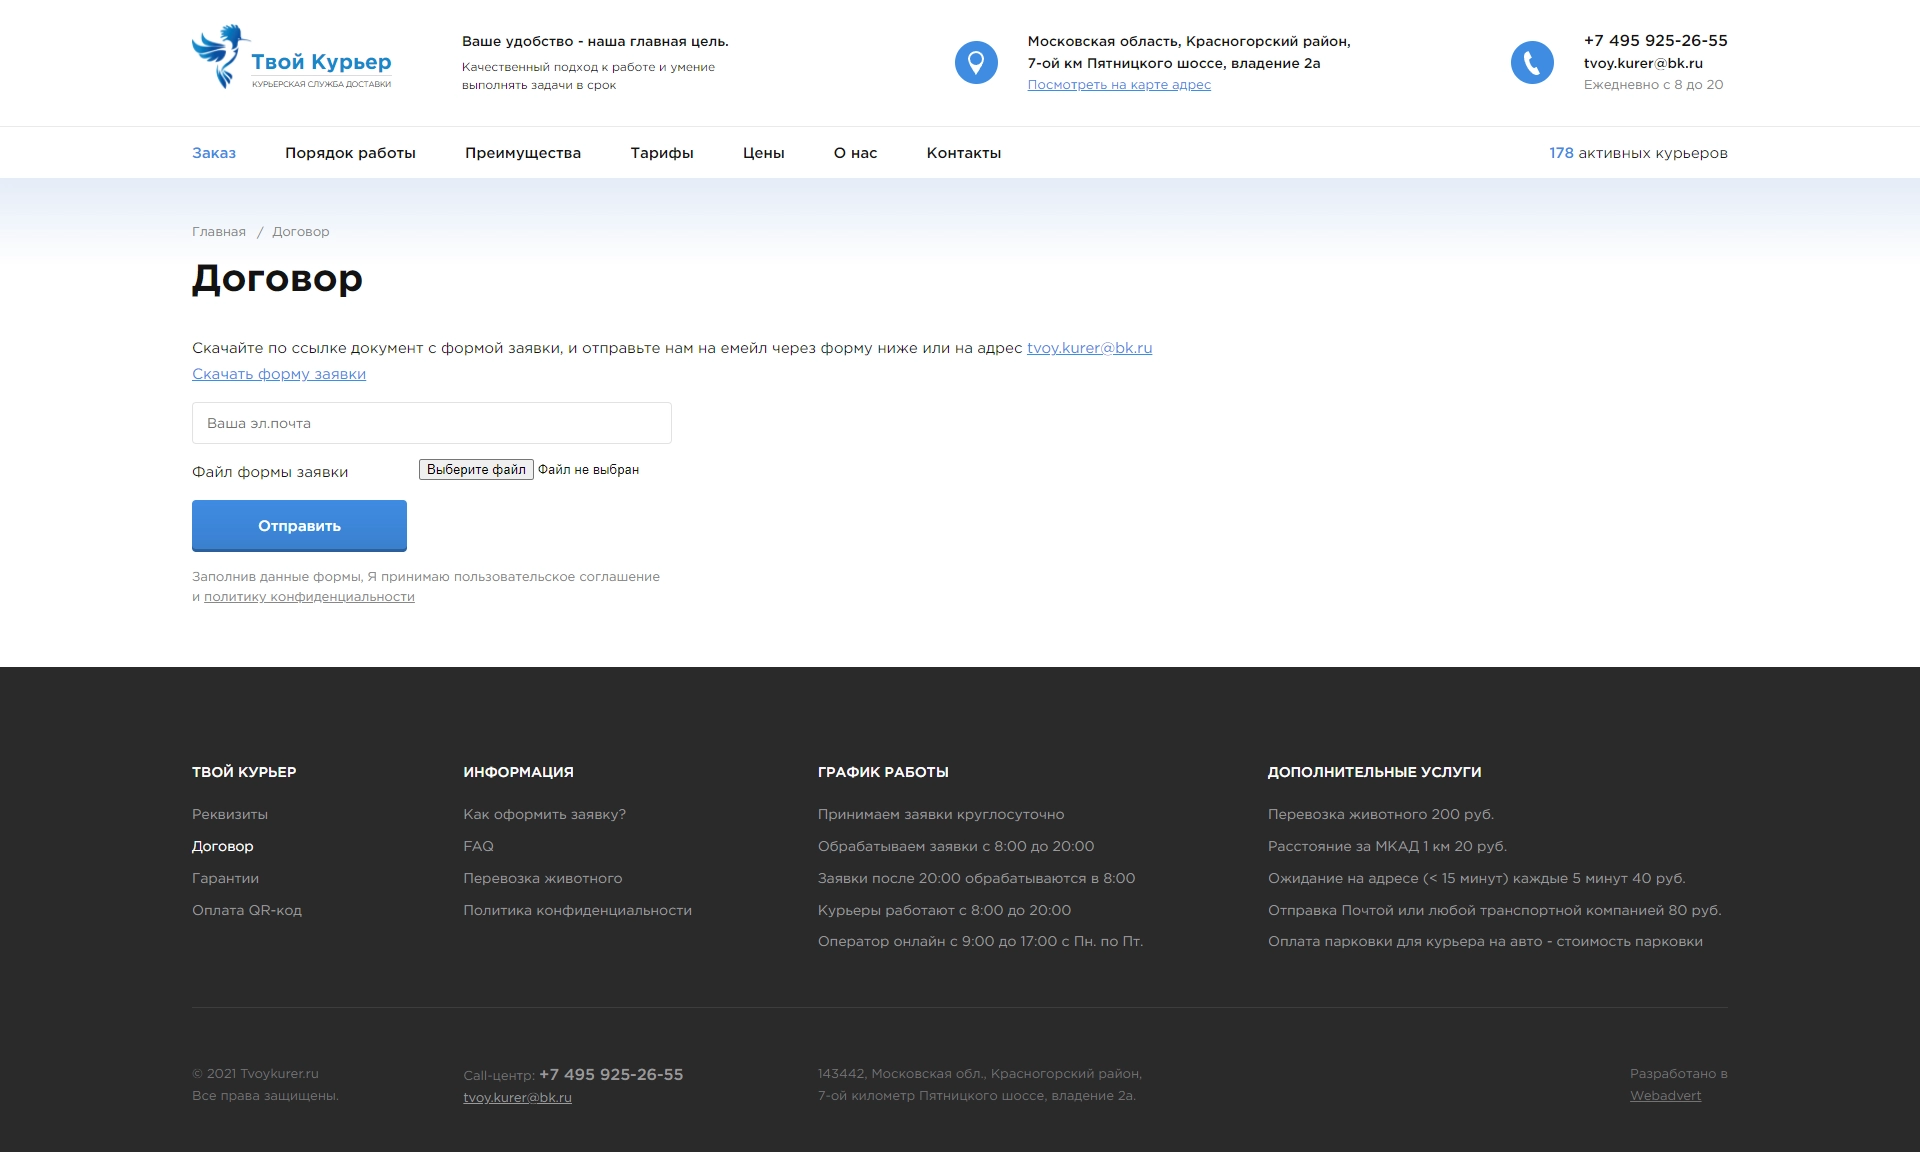Click footer text Курьеры работают с 8:00 до 20:00
The height and width of the screenshot is (1152, 1920).
tap(944, 911)
